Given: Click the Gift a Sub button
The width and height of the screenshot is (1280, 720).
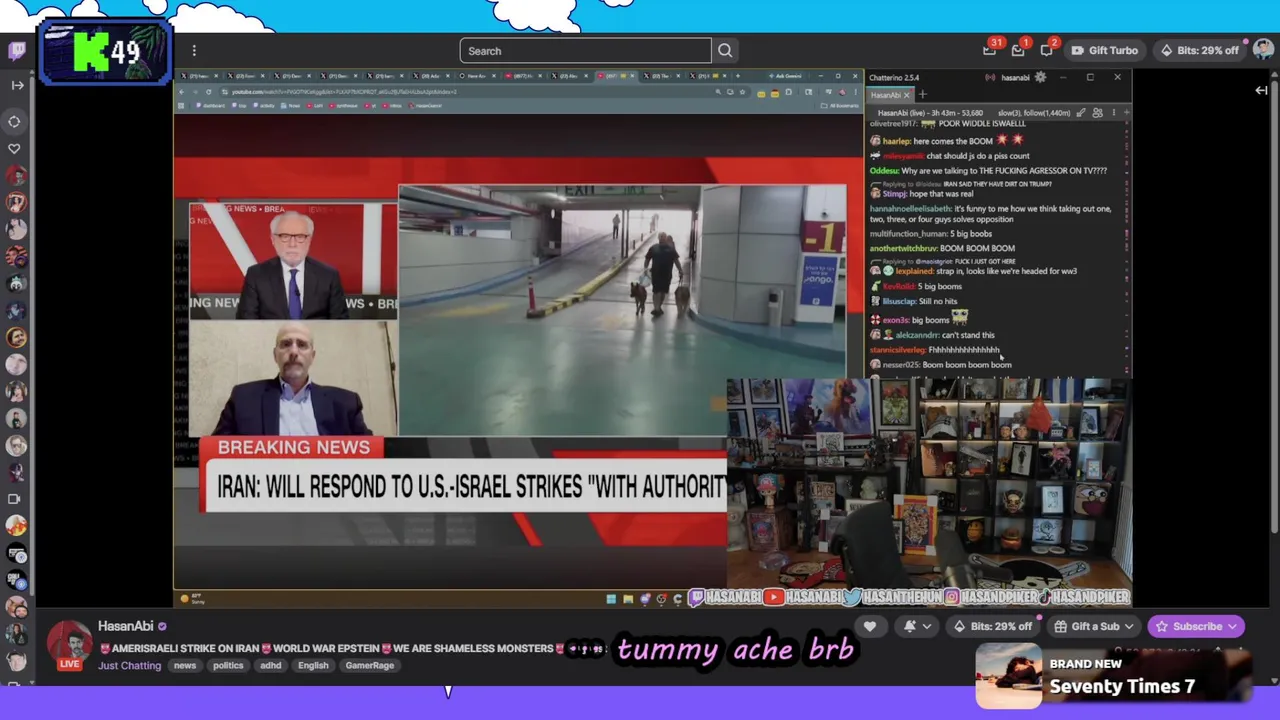Looking at the screenshot, I should tap(1094, 627).
